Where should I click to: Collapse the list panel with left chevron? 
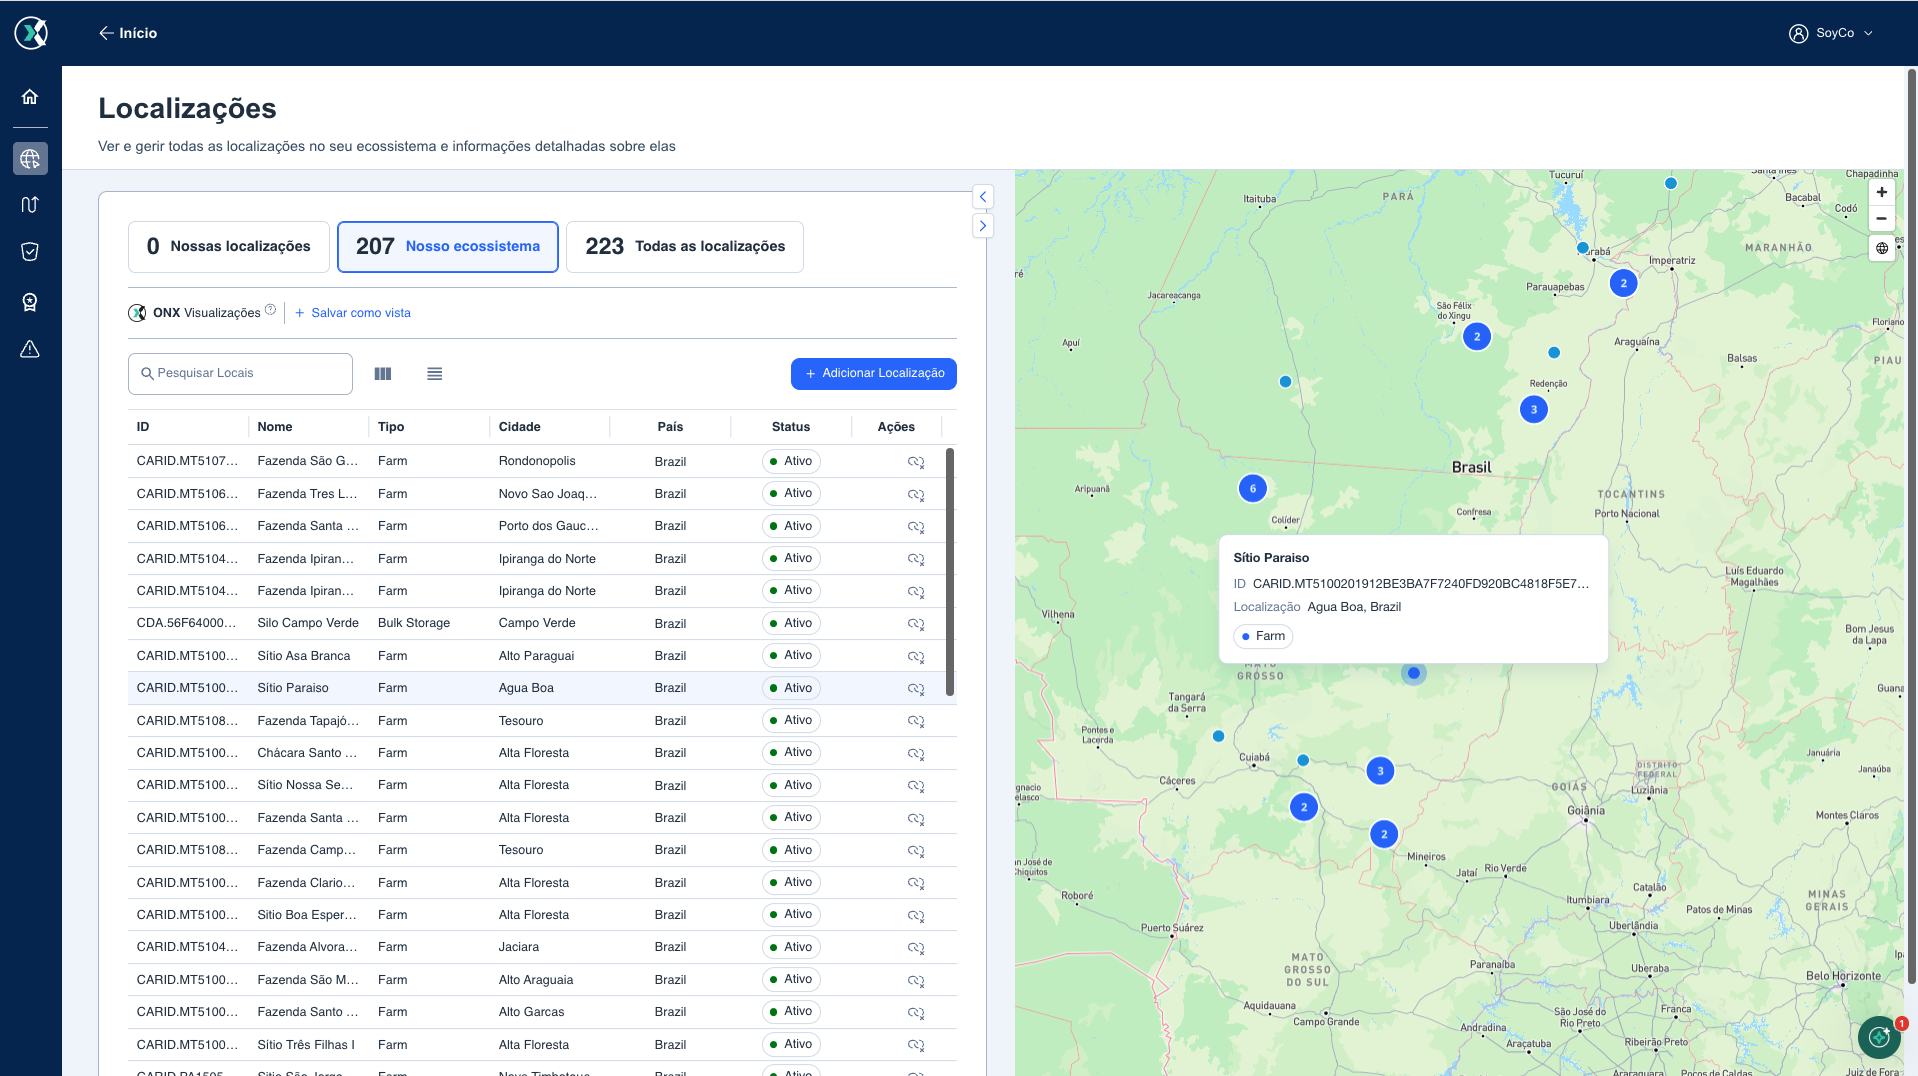click(x=983, y=197)
